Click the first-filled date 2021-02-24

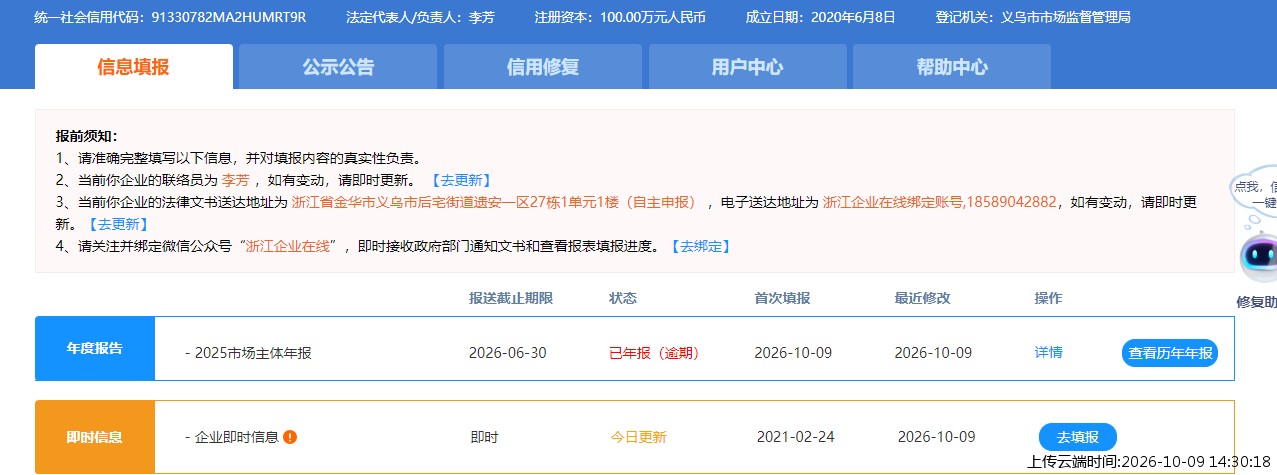[x=795, y=437]
